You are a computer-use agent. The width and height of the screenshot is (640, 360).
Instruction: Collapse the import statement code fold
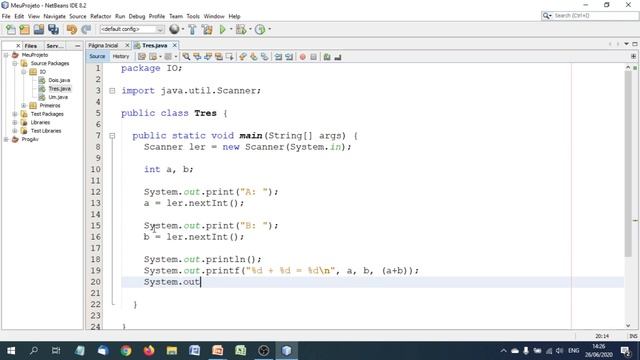[x=112, y=91]
